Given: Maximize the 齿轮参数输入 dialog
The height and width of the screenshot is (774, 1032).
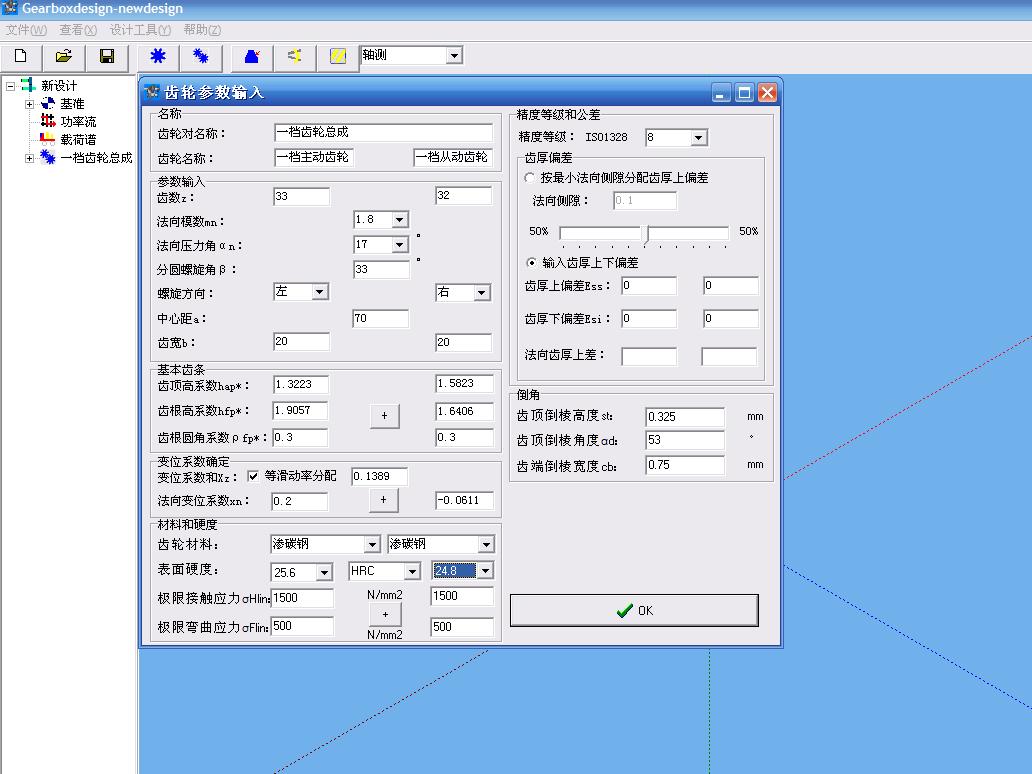Looking at the screenshot, I should [x=744, y=93].
